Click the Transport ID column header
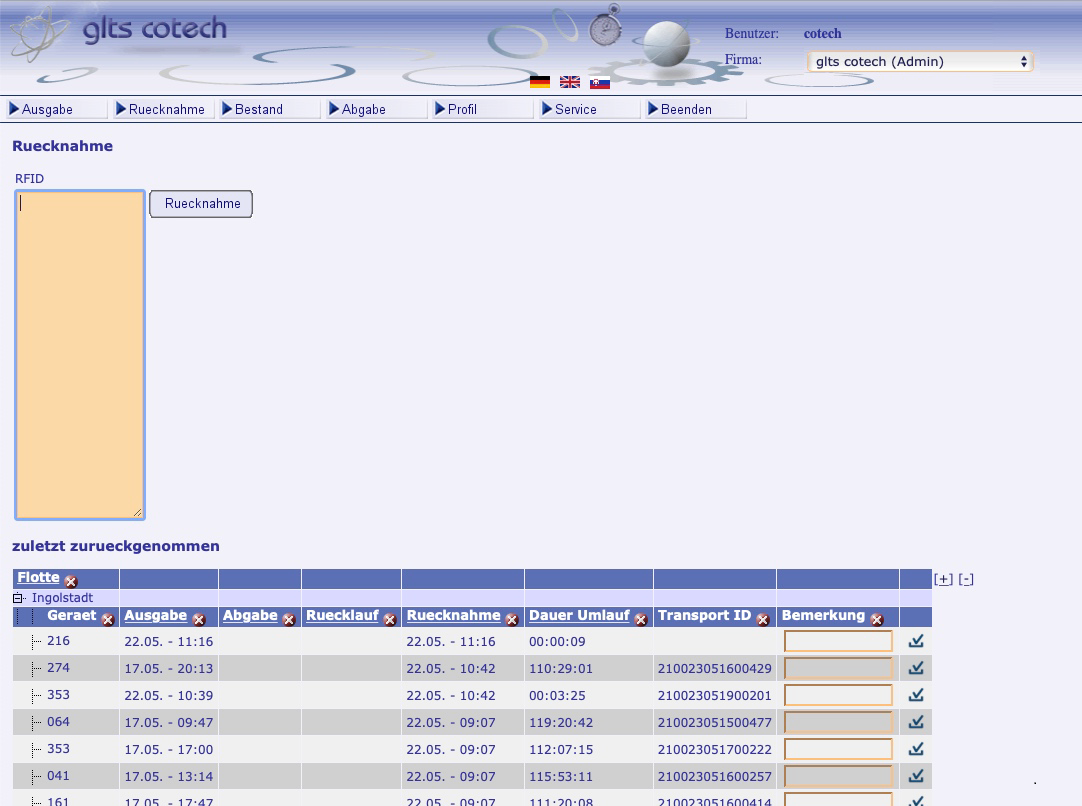Image resolution: width=1082 pixels, height=806 pixels. 704,616
